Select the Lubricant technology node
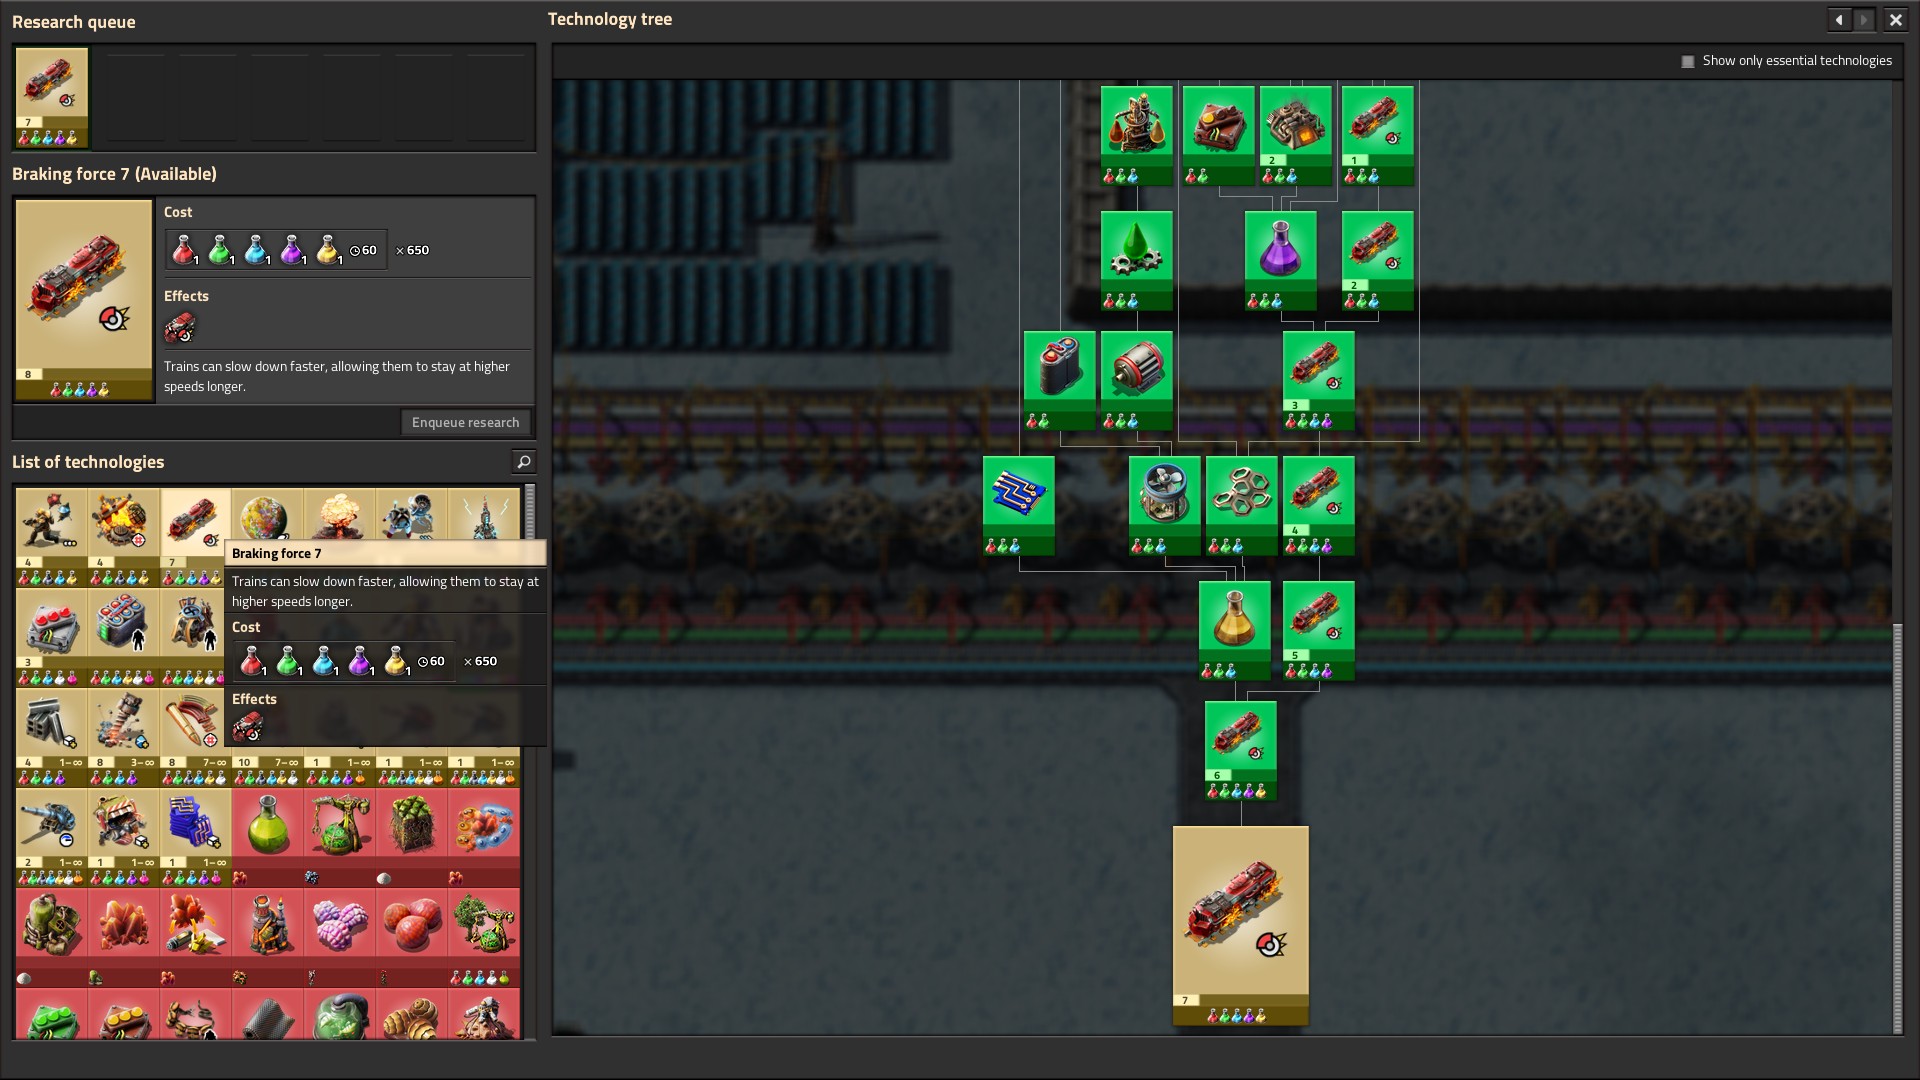 coord(1137,260)
